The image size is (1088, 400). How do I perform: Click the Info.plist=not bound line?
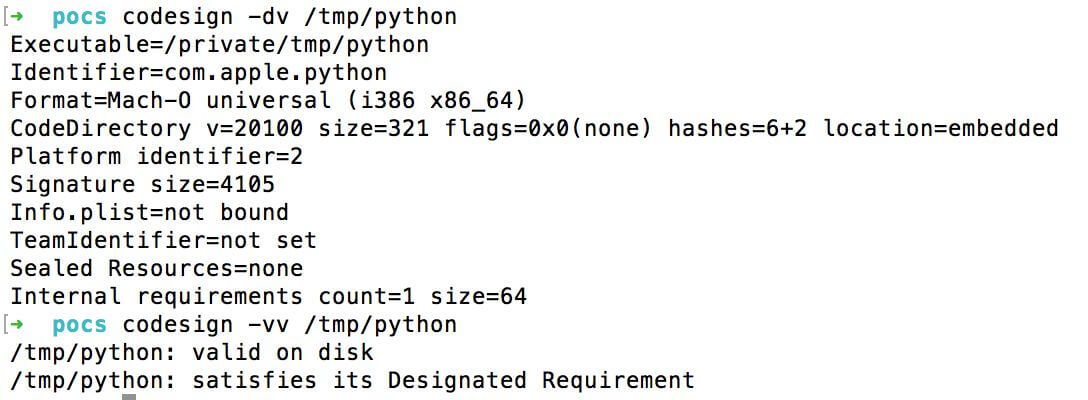pos(149,213)
